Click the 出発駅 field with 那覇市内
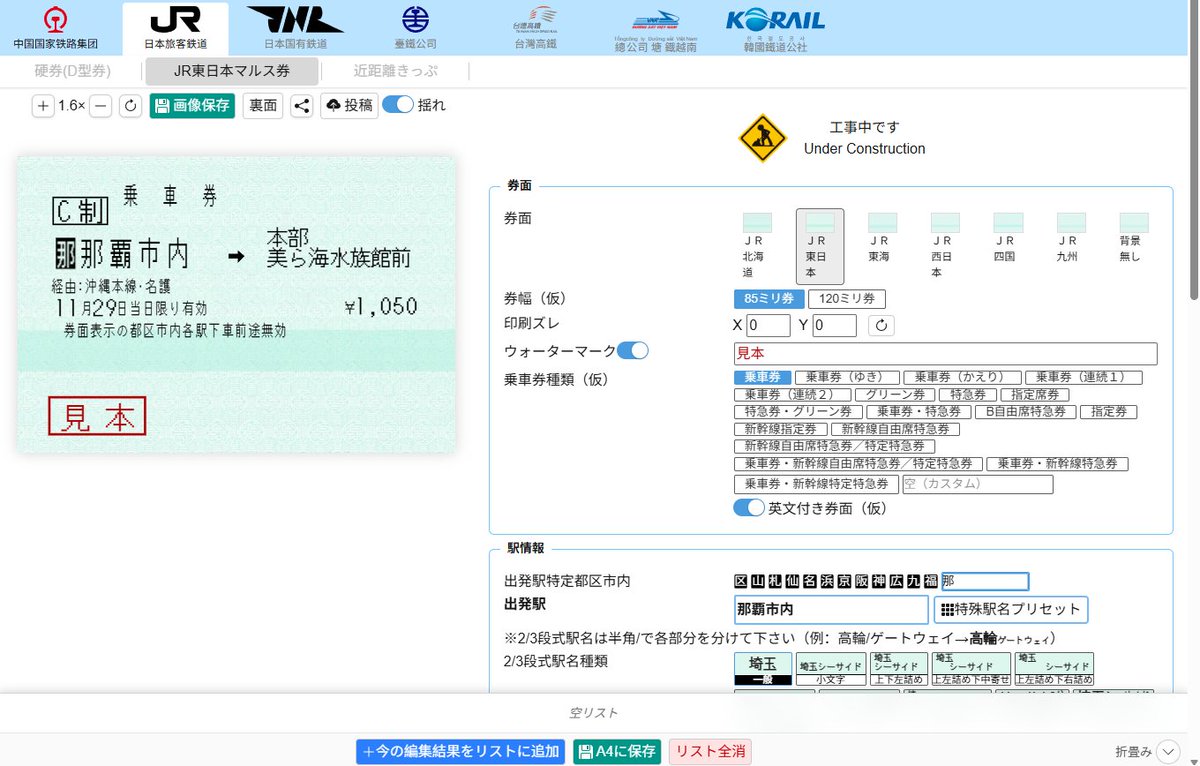The height and width of the screenshot is (766, 1200). pos(831,609)
